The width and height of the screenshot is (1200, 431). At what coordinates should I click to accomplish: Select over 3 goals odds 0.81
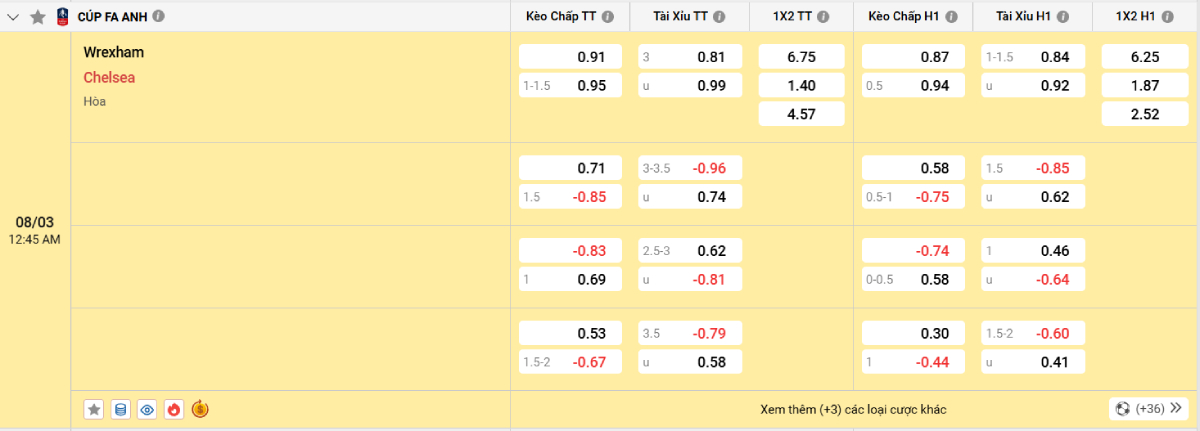click(690, 57)
